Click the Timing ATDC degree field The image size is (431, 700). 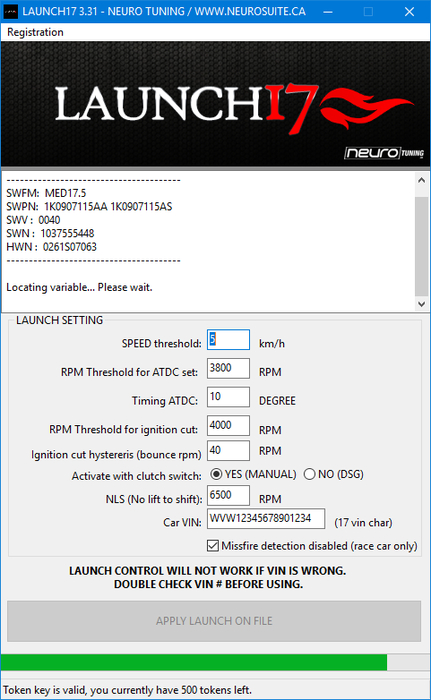tap(228, 397)
